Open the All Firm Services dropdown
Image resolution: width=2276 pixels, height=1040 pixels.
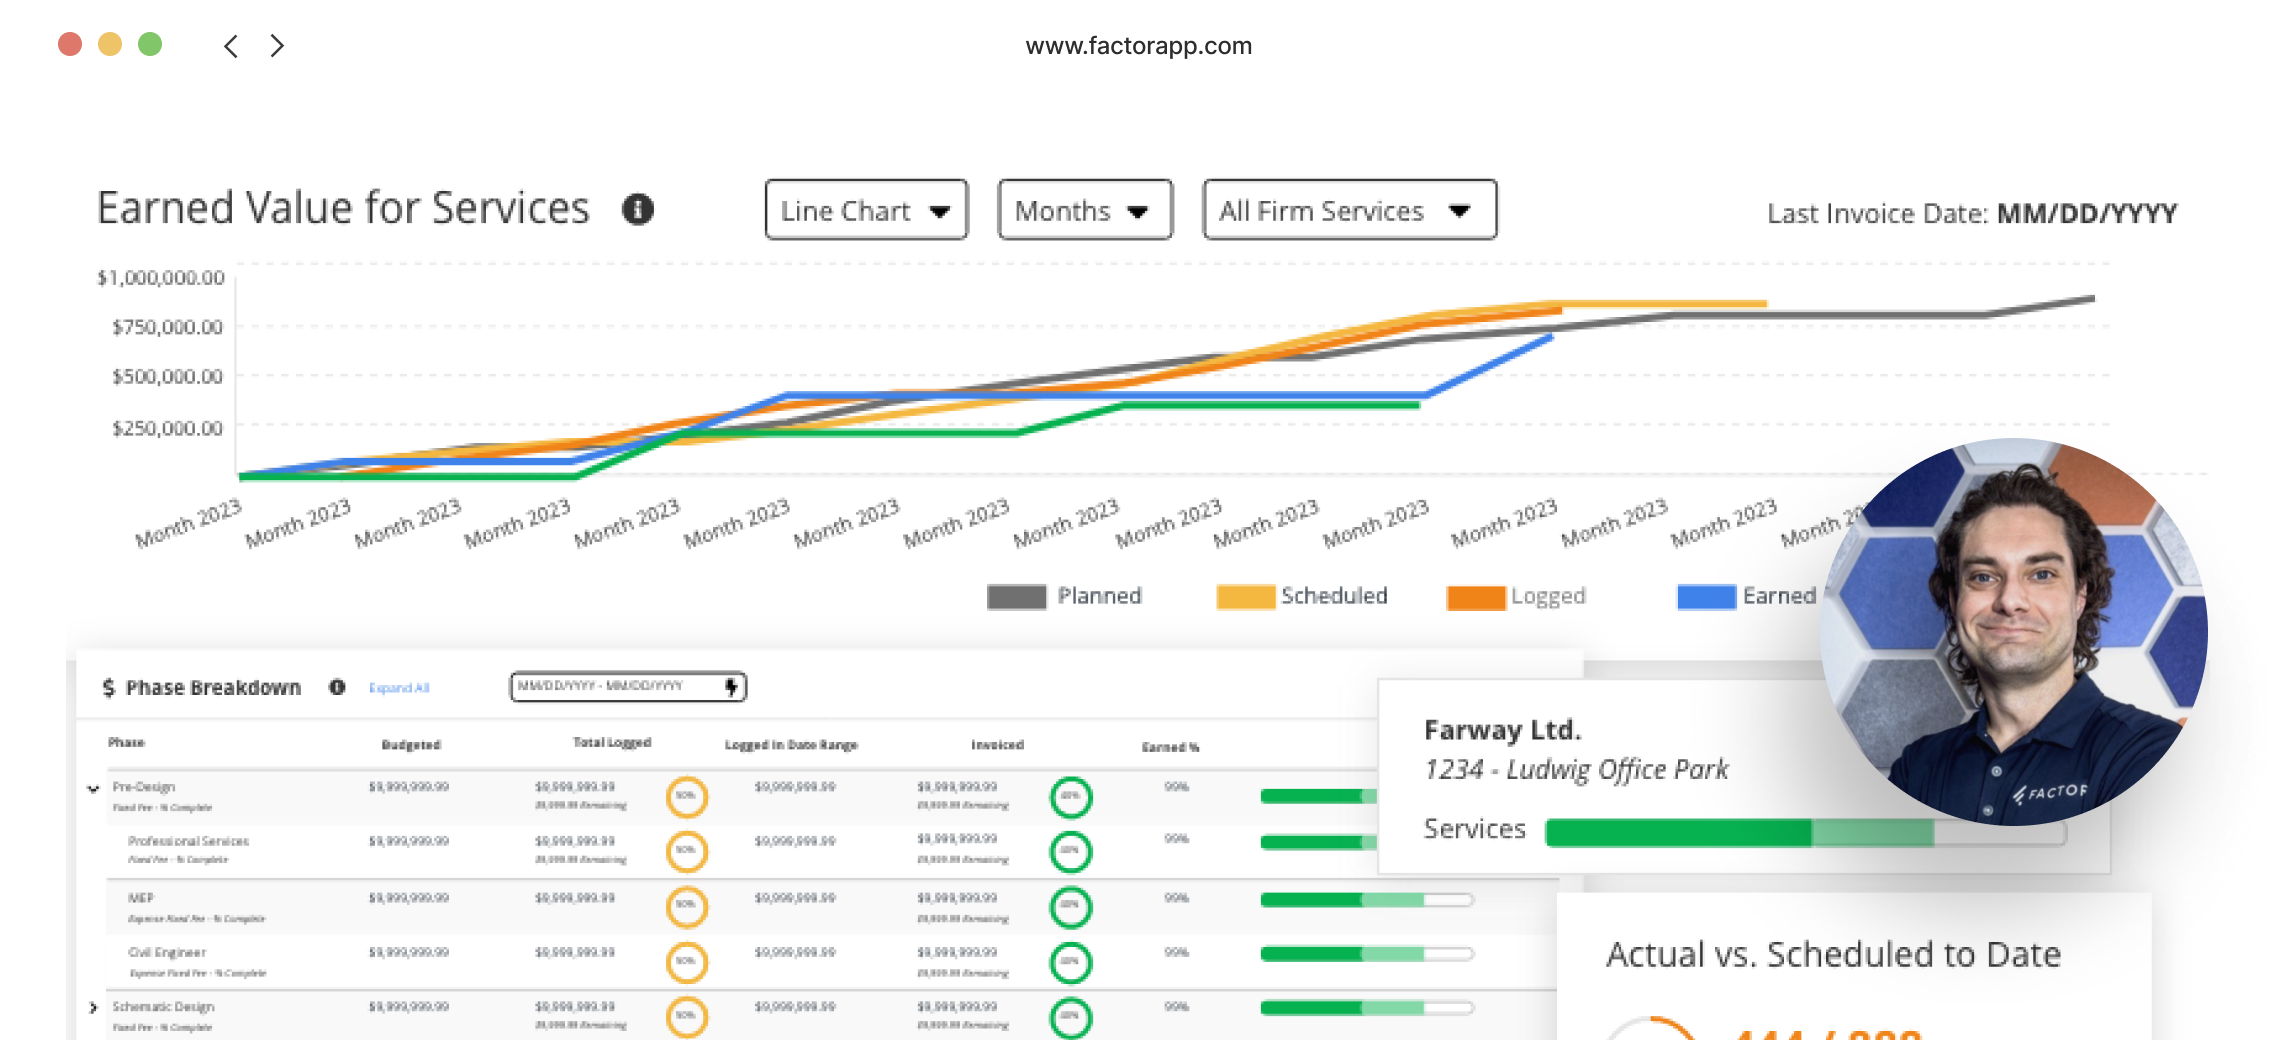(x=1349, y=210)
